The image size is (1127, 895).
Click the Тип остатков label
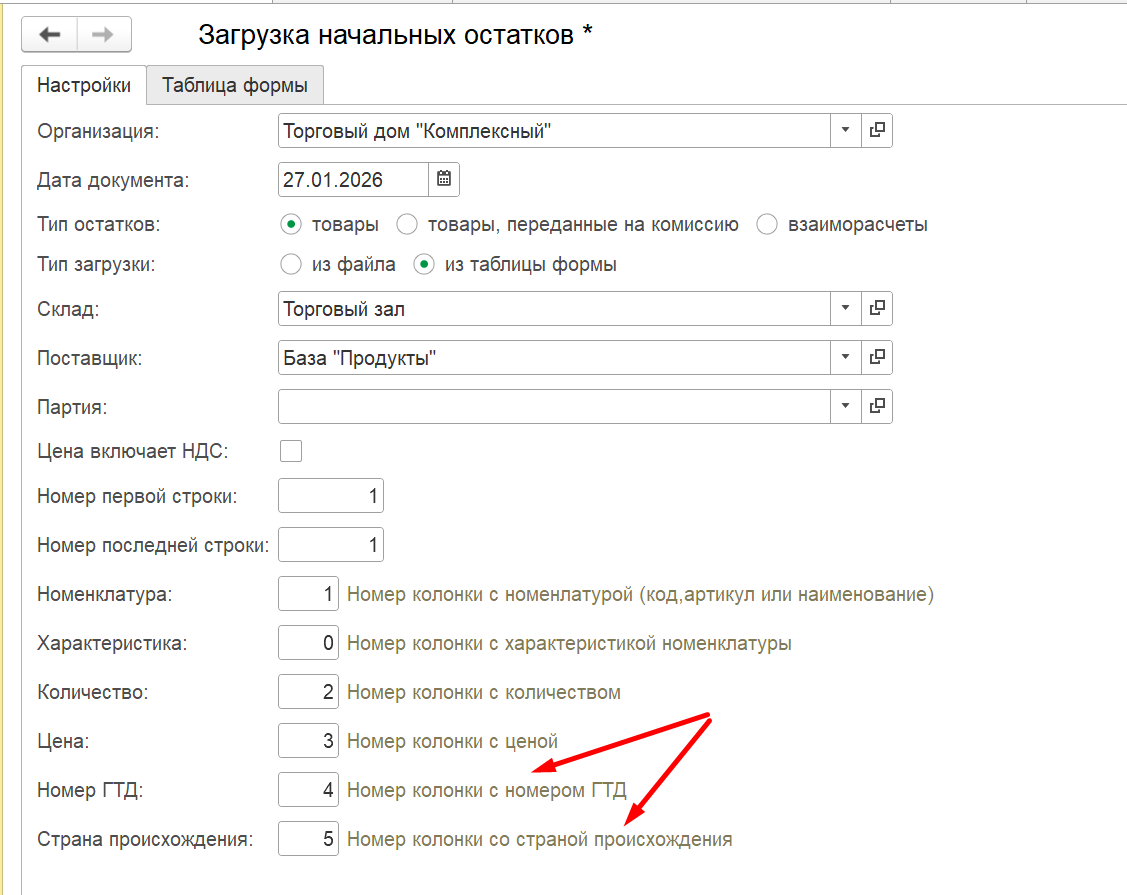[x=98, y=224]
